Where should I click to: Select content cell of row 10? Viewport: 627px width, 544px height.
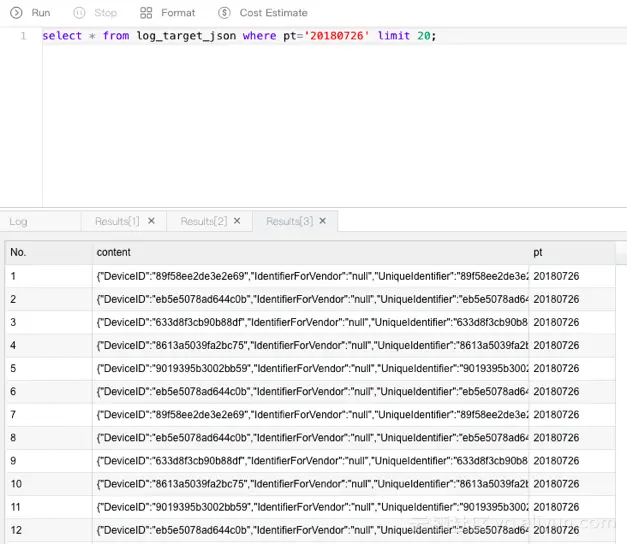coord(310,484)
